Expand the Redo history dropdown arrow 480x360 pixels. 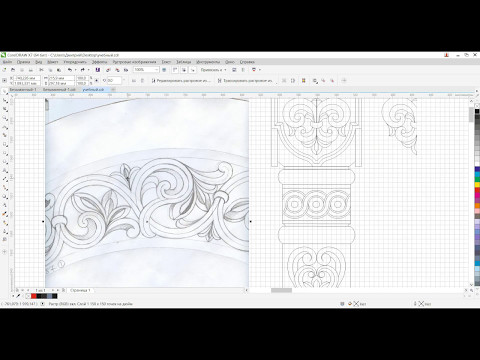[88, 70]
